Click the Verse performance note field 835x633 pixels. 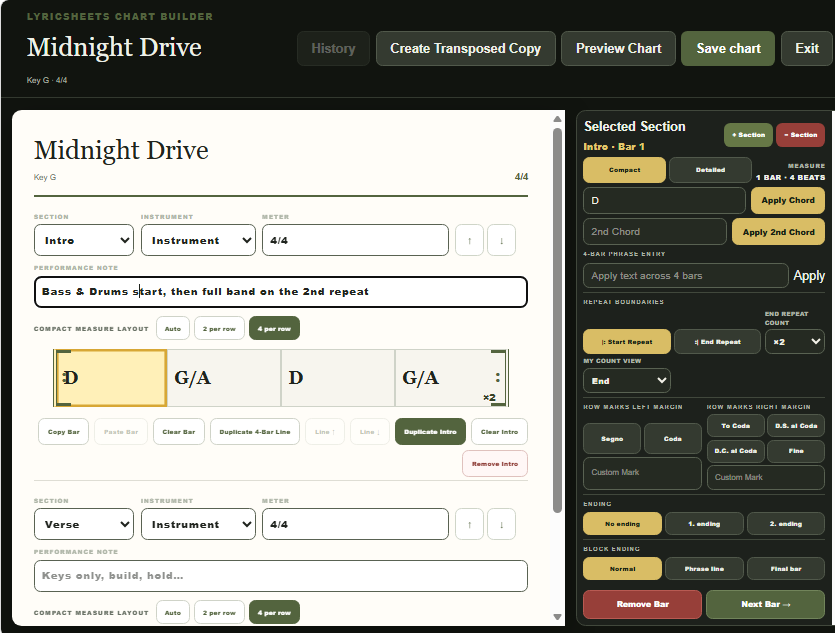pos(281,576)
